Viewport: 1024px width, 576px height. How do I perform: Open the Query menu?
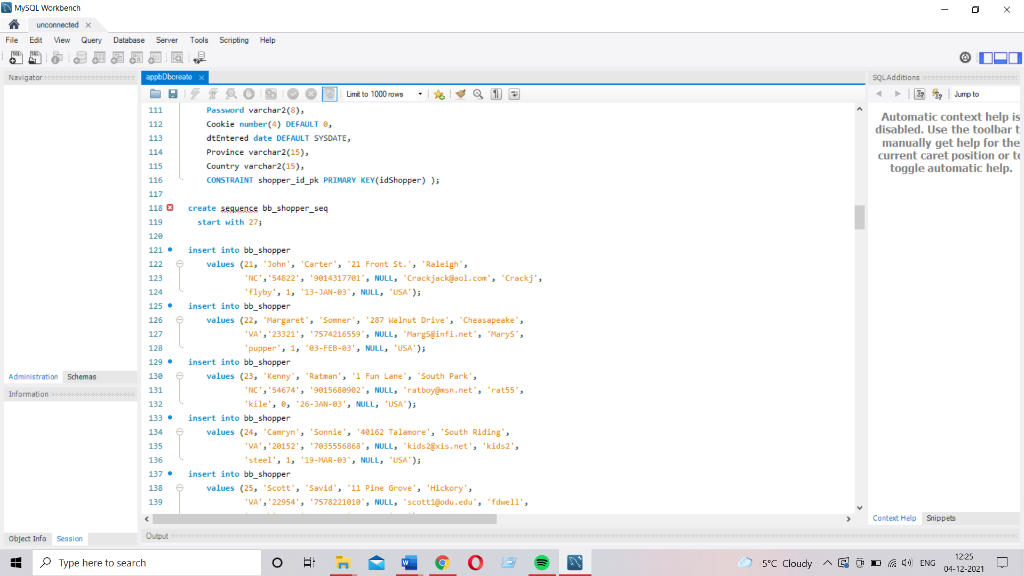[91, 40]
